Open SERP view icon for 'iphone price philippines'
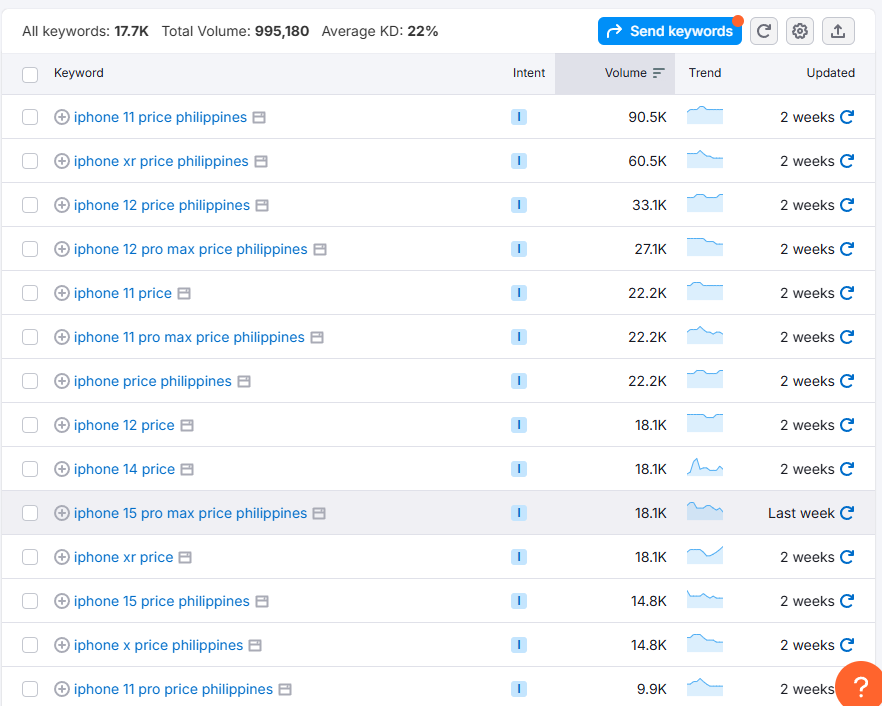The height and width of the screenshot is (706, 882). tap(244, 381)
